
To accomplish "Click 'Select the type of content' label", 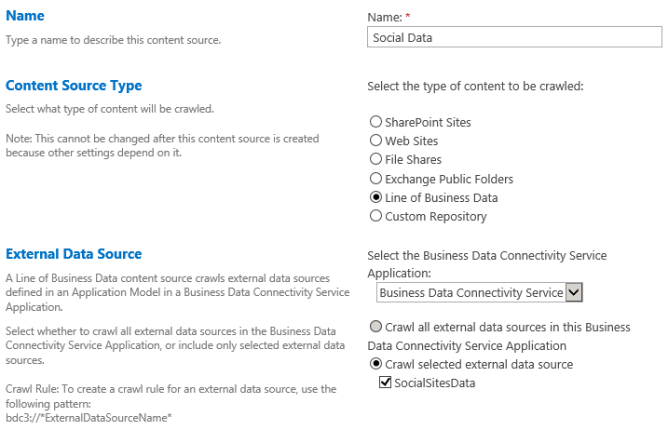I will click(475, 86).
